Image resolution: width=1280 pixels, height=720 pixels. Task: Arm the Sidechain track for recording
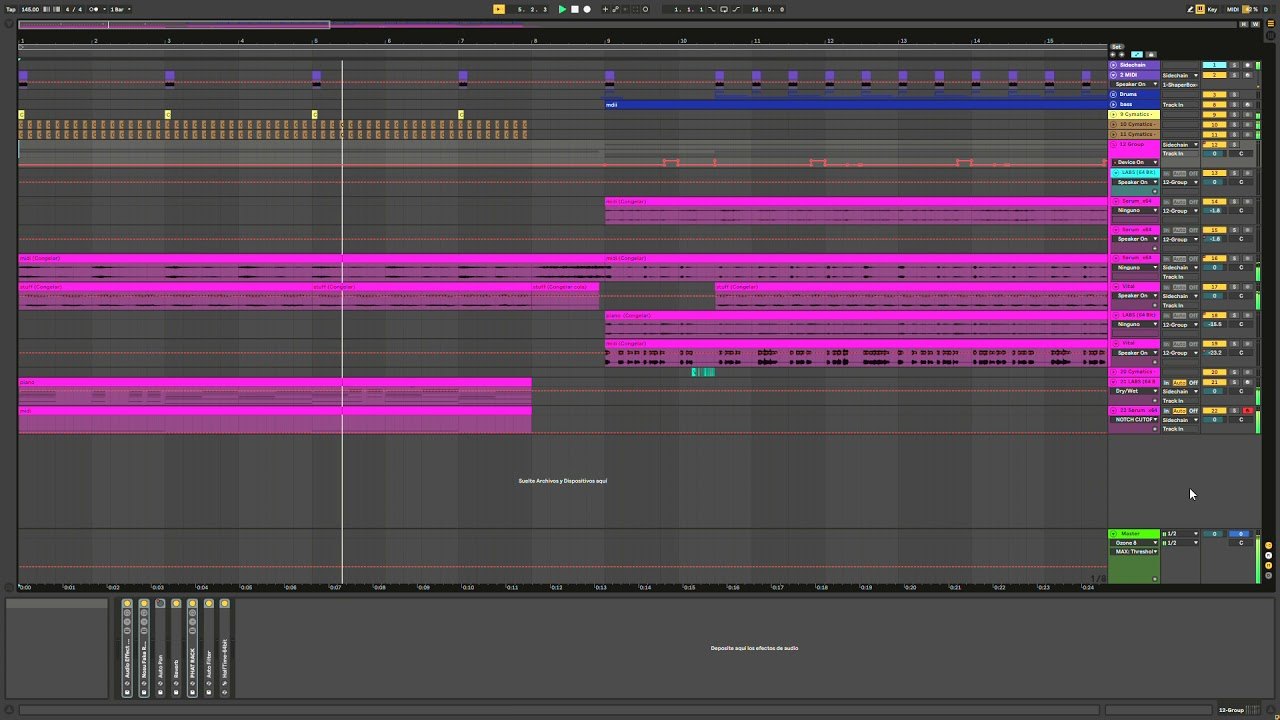coord(1247,65)
